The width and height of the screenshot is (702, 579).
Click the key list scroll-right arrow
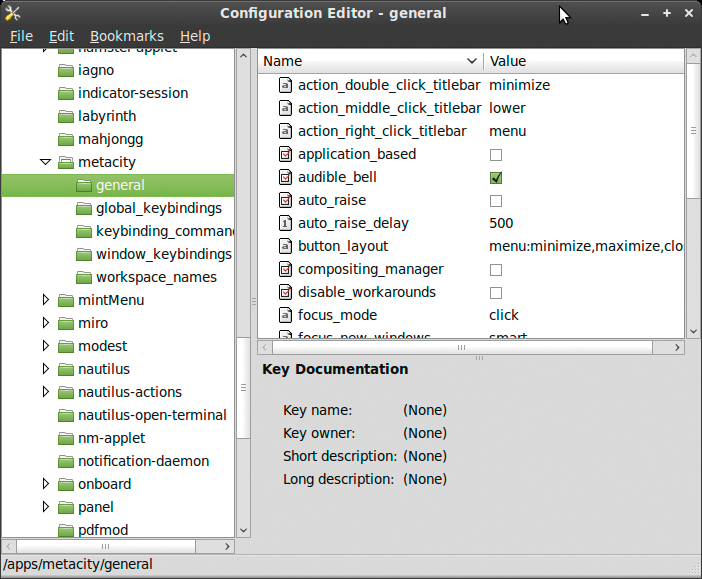click(x=677, y=347)
